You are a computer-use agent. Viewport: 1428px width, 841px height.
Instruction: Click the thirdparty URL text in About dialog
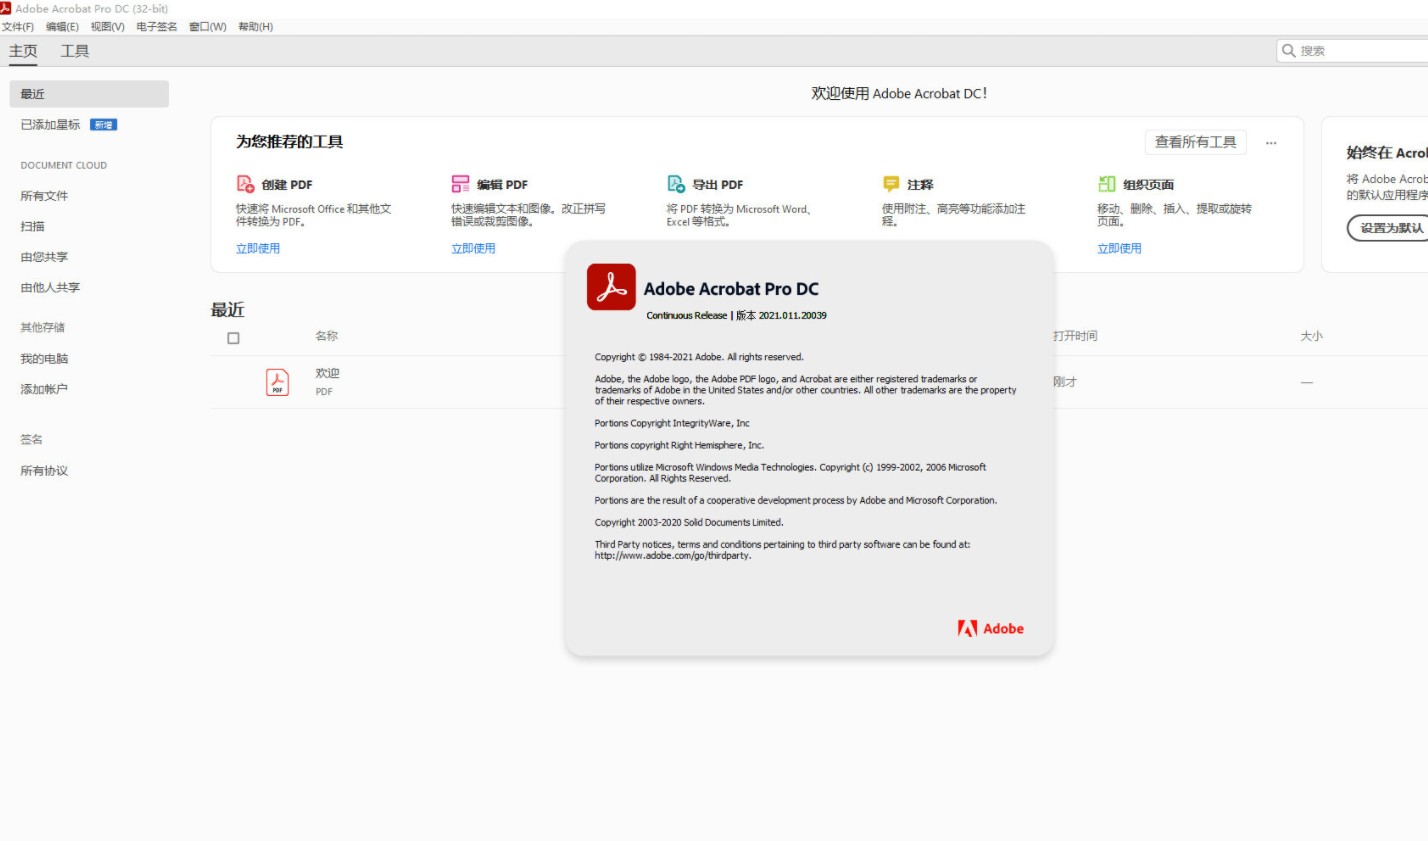pyautogui.click(x=673, y=556)
